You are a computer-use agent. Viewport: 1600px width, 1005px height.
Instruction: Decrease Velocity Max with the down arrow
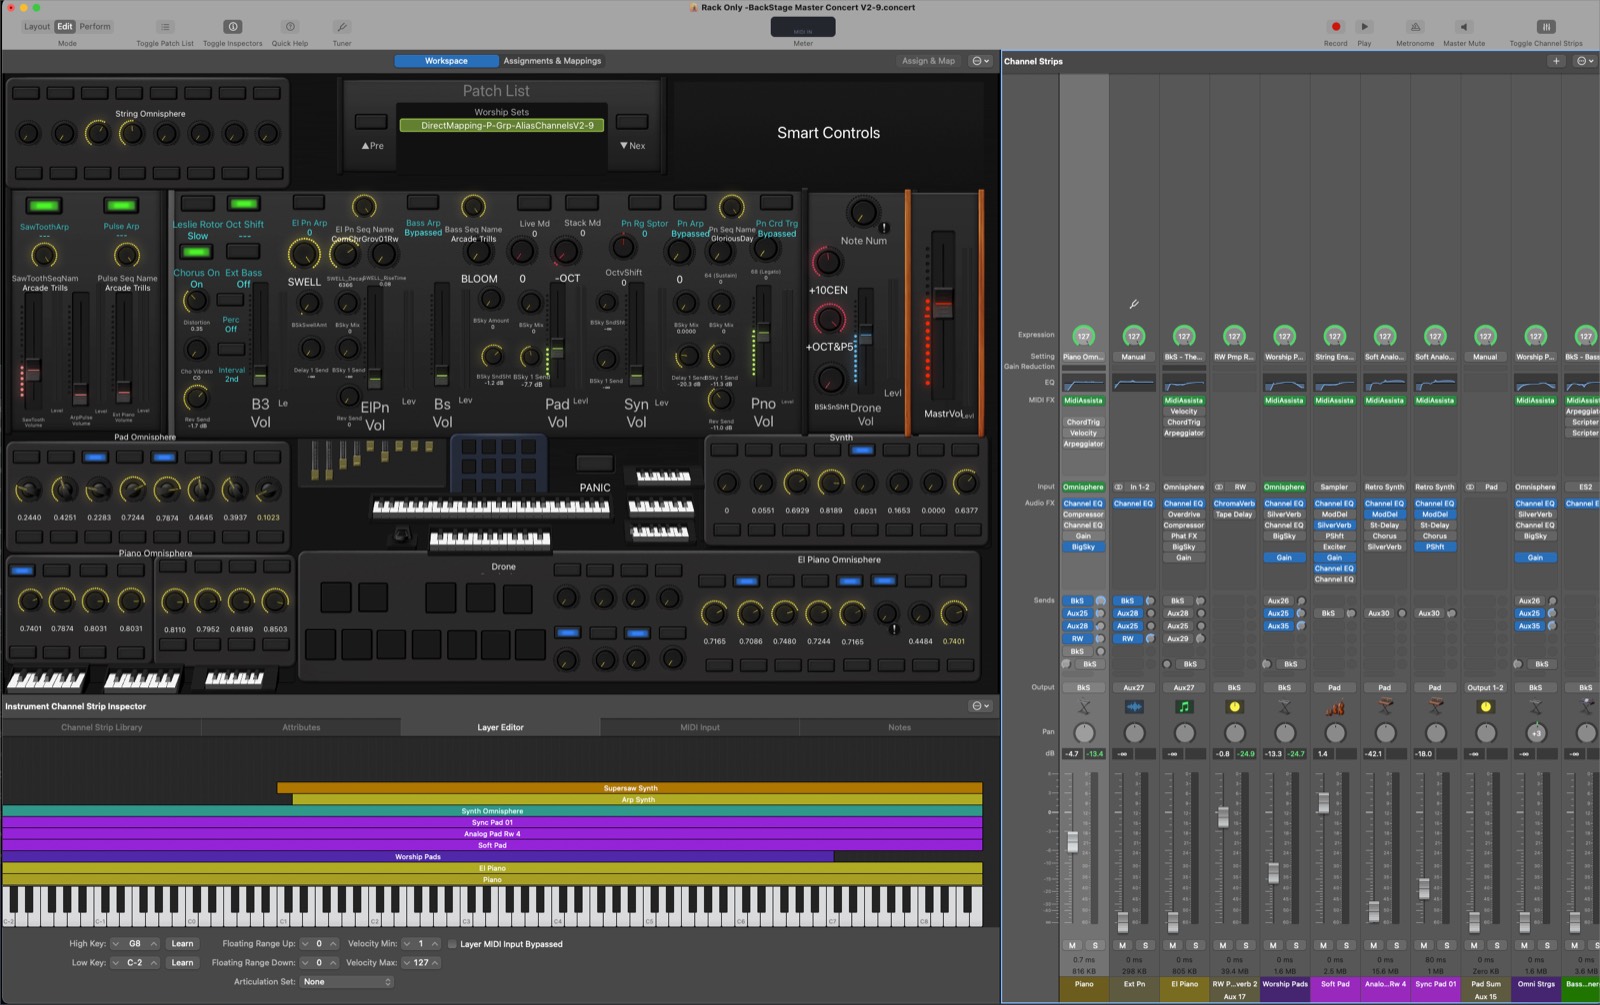tap(407, 963)
